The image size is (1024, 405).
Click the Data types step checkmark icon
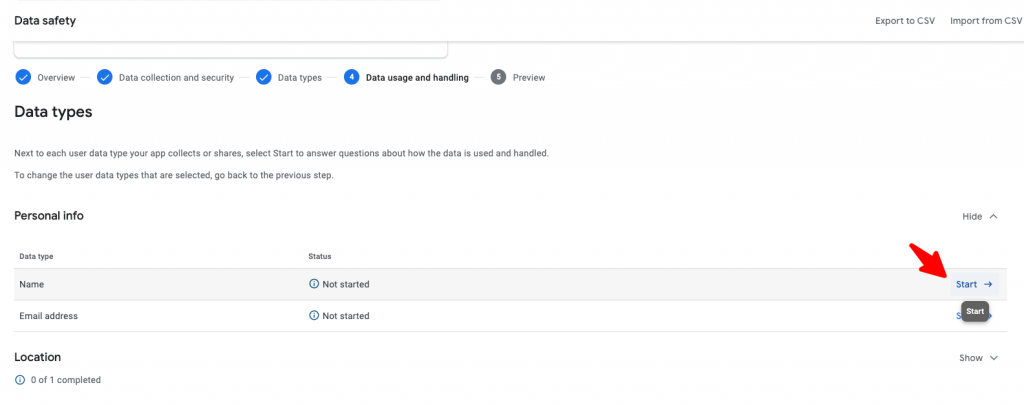[264, 78]
